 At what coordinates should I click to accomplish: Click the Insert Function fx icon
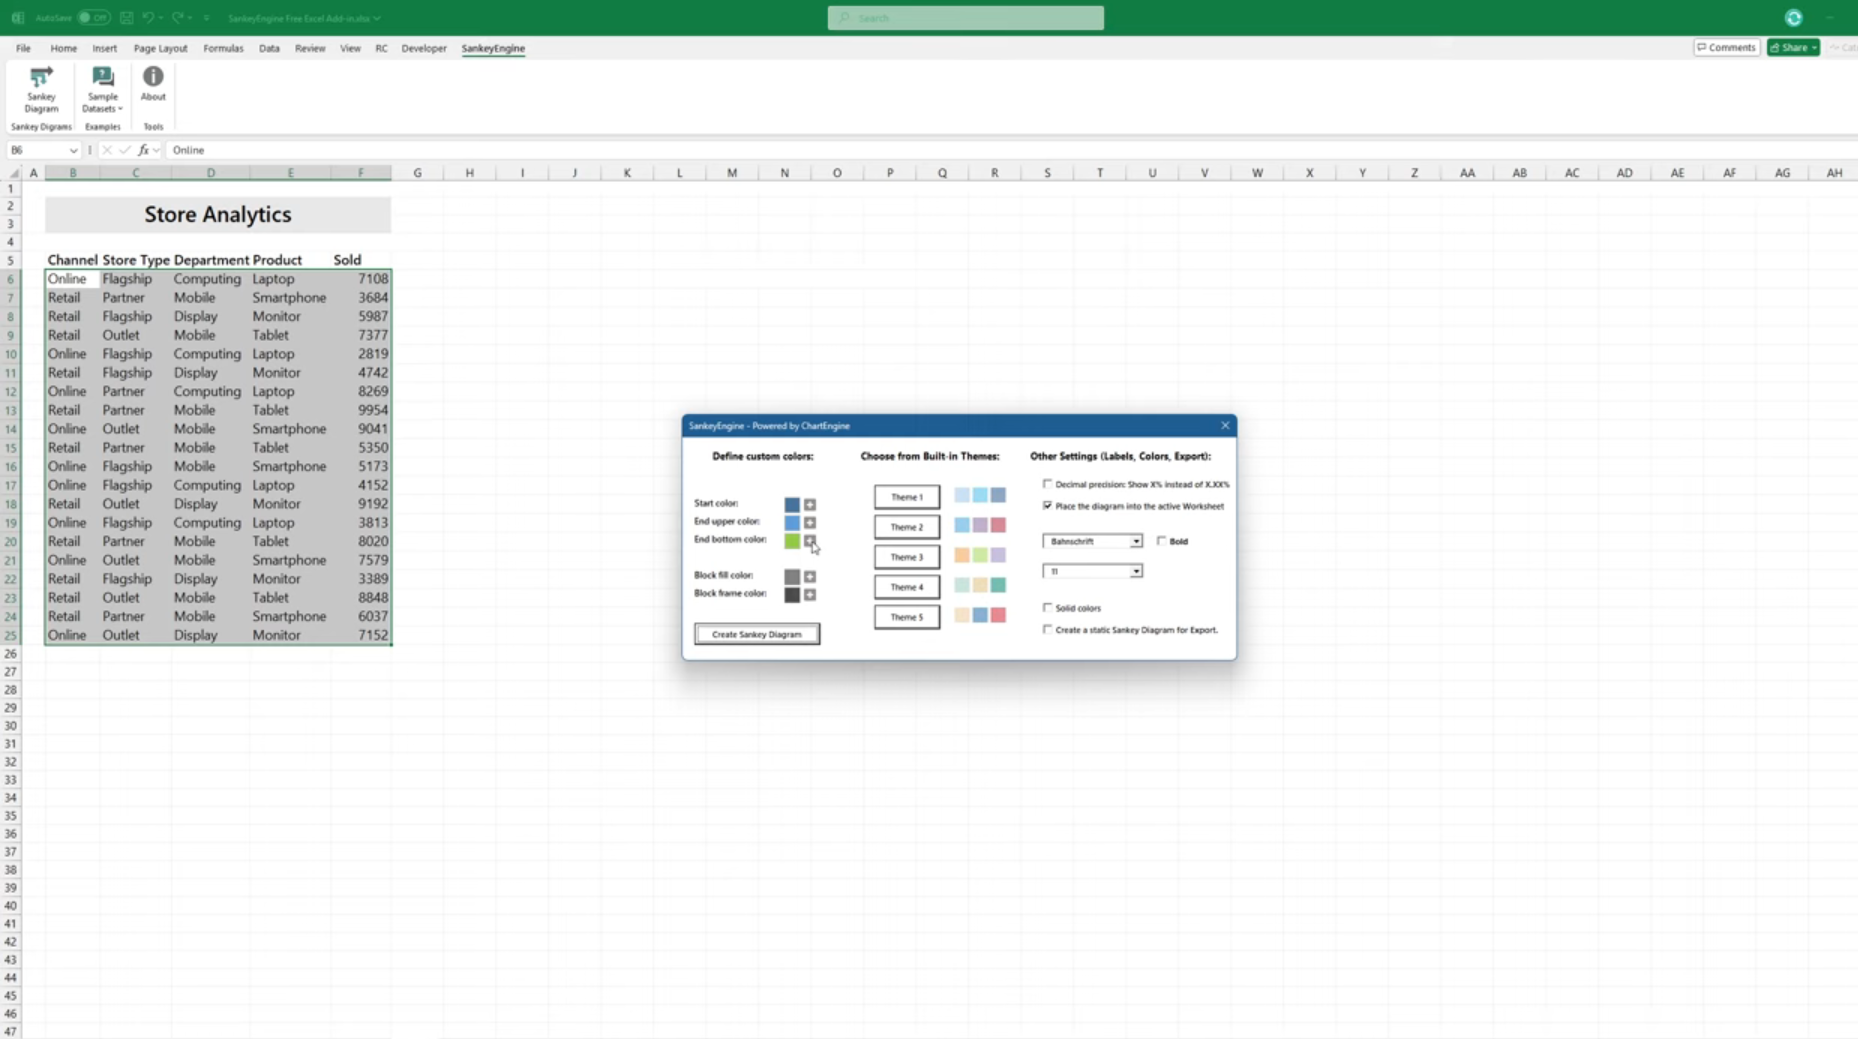pyautogui.click(x=143, y=150)
